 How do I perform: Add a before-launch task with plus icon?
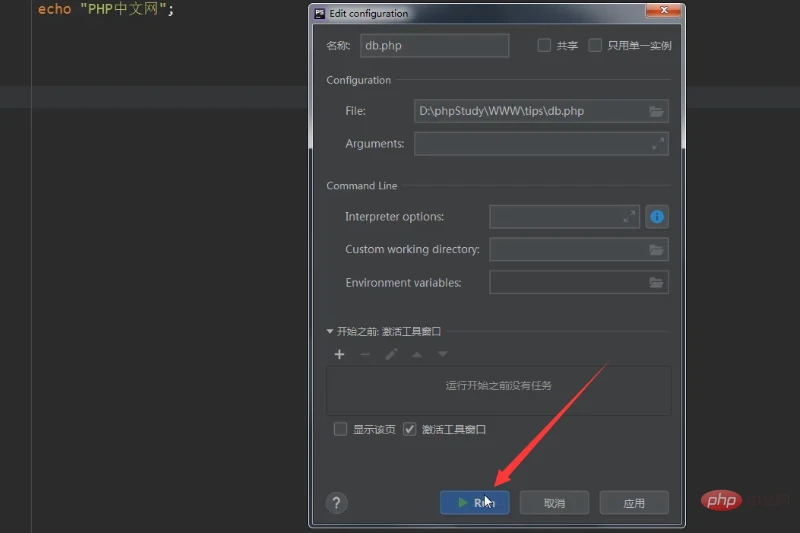point(339,354)
